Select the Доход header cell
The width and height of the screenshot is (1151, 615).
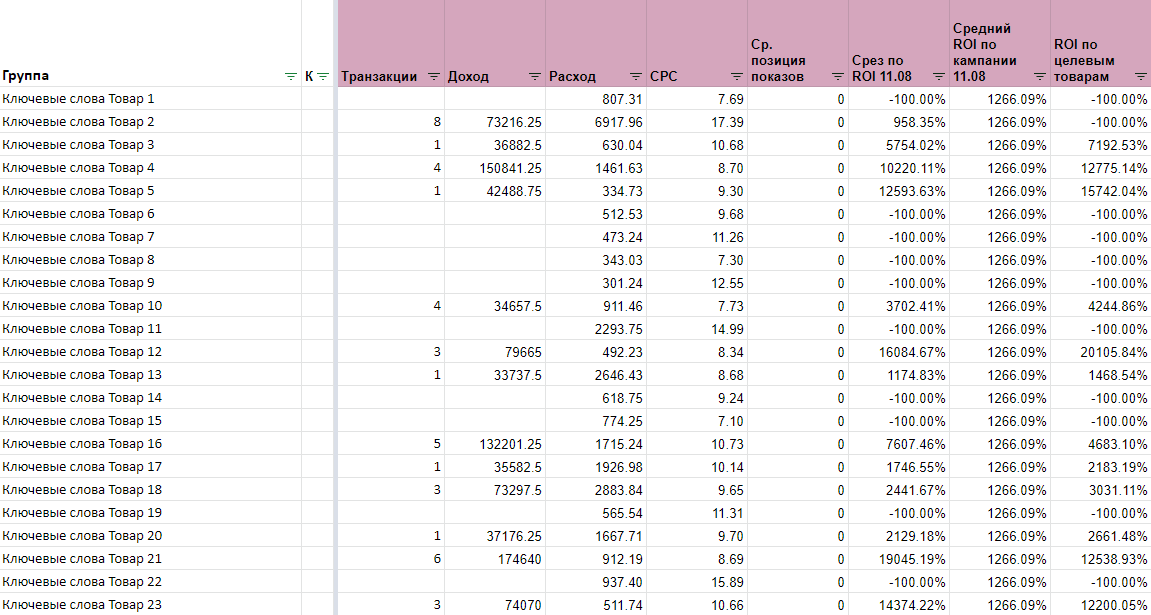[495, 43]
